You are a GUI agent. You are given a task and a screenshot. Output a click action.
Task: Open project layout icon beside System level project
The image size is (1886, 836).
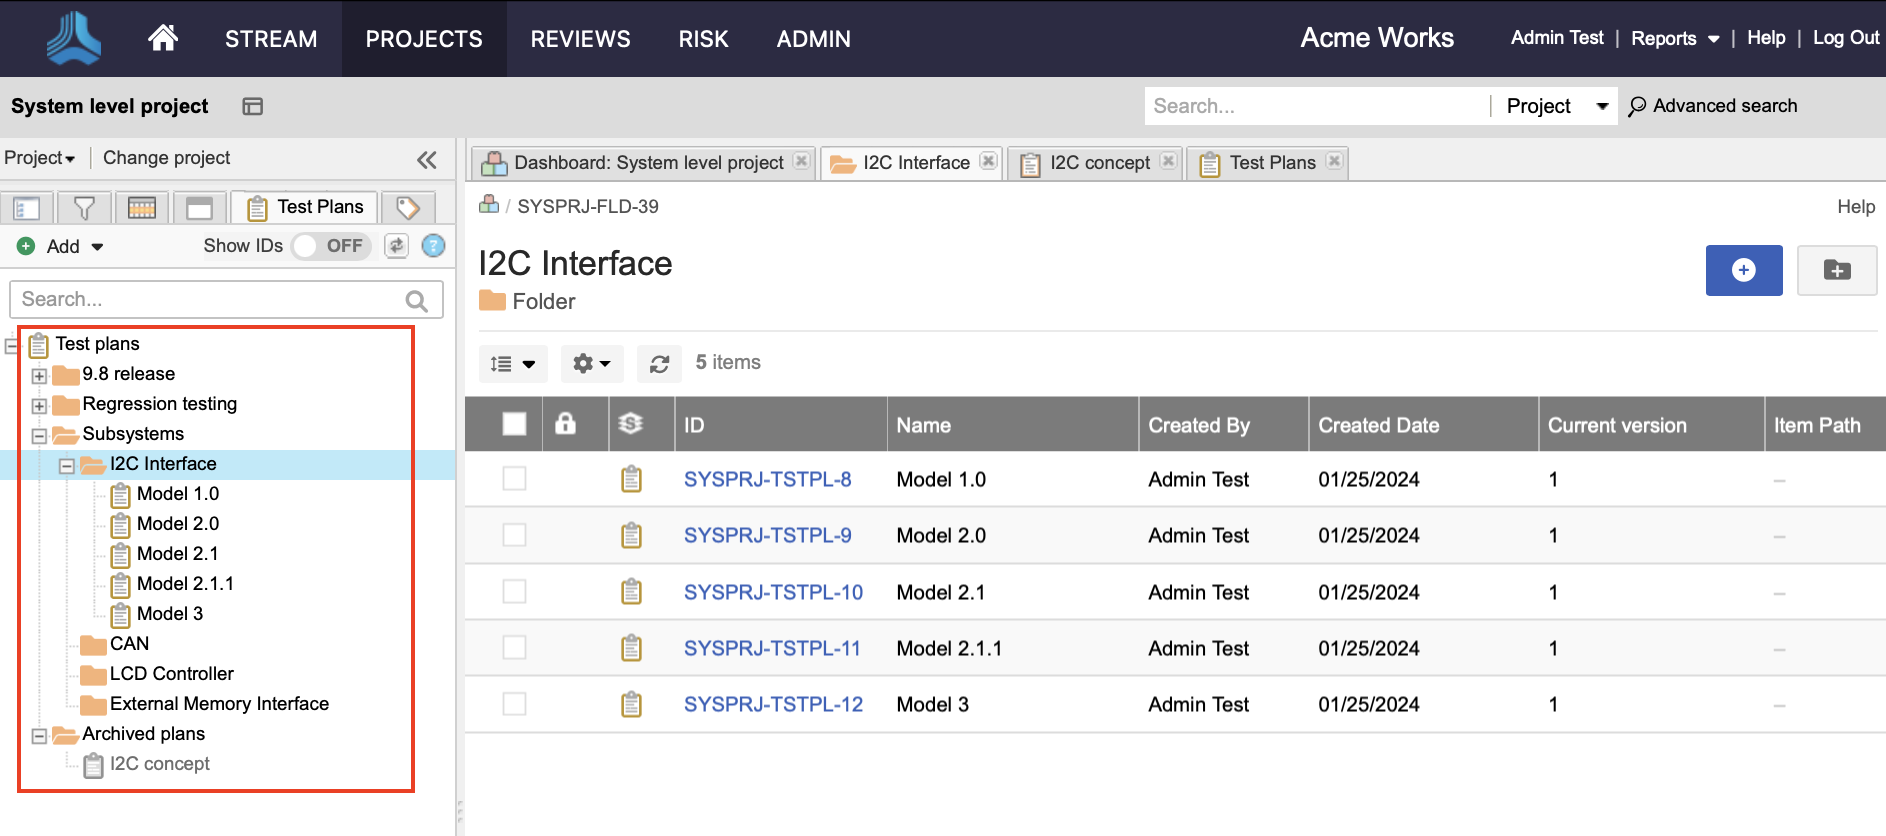[253, 106]
